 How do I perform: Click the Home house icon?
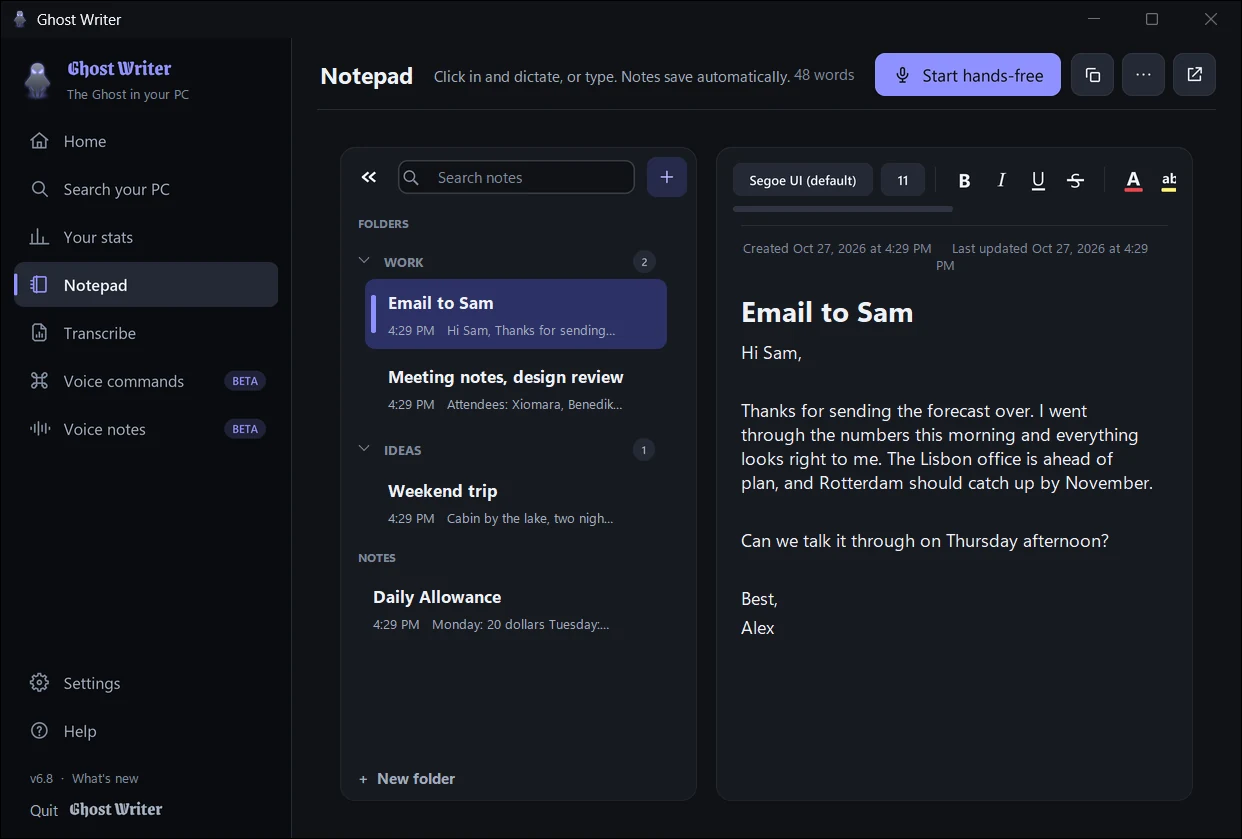tap(39, 141)
